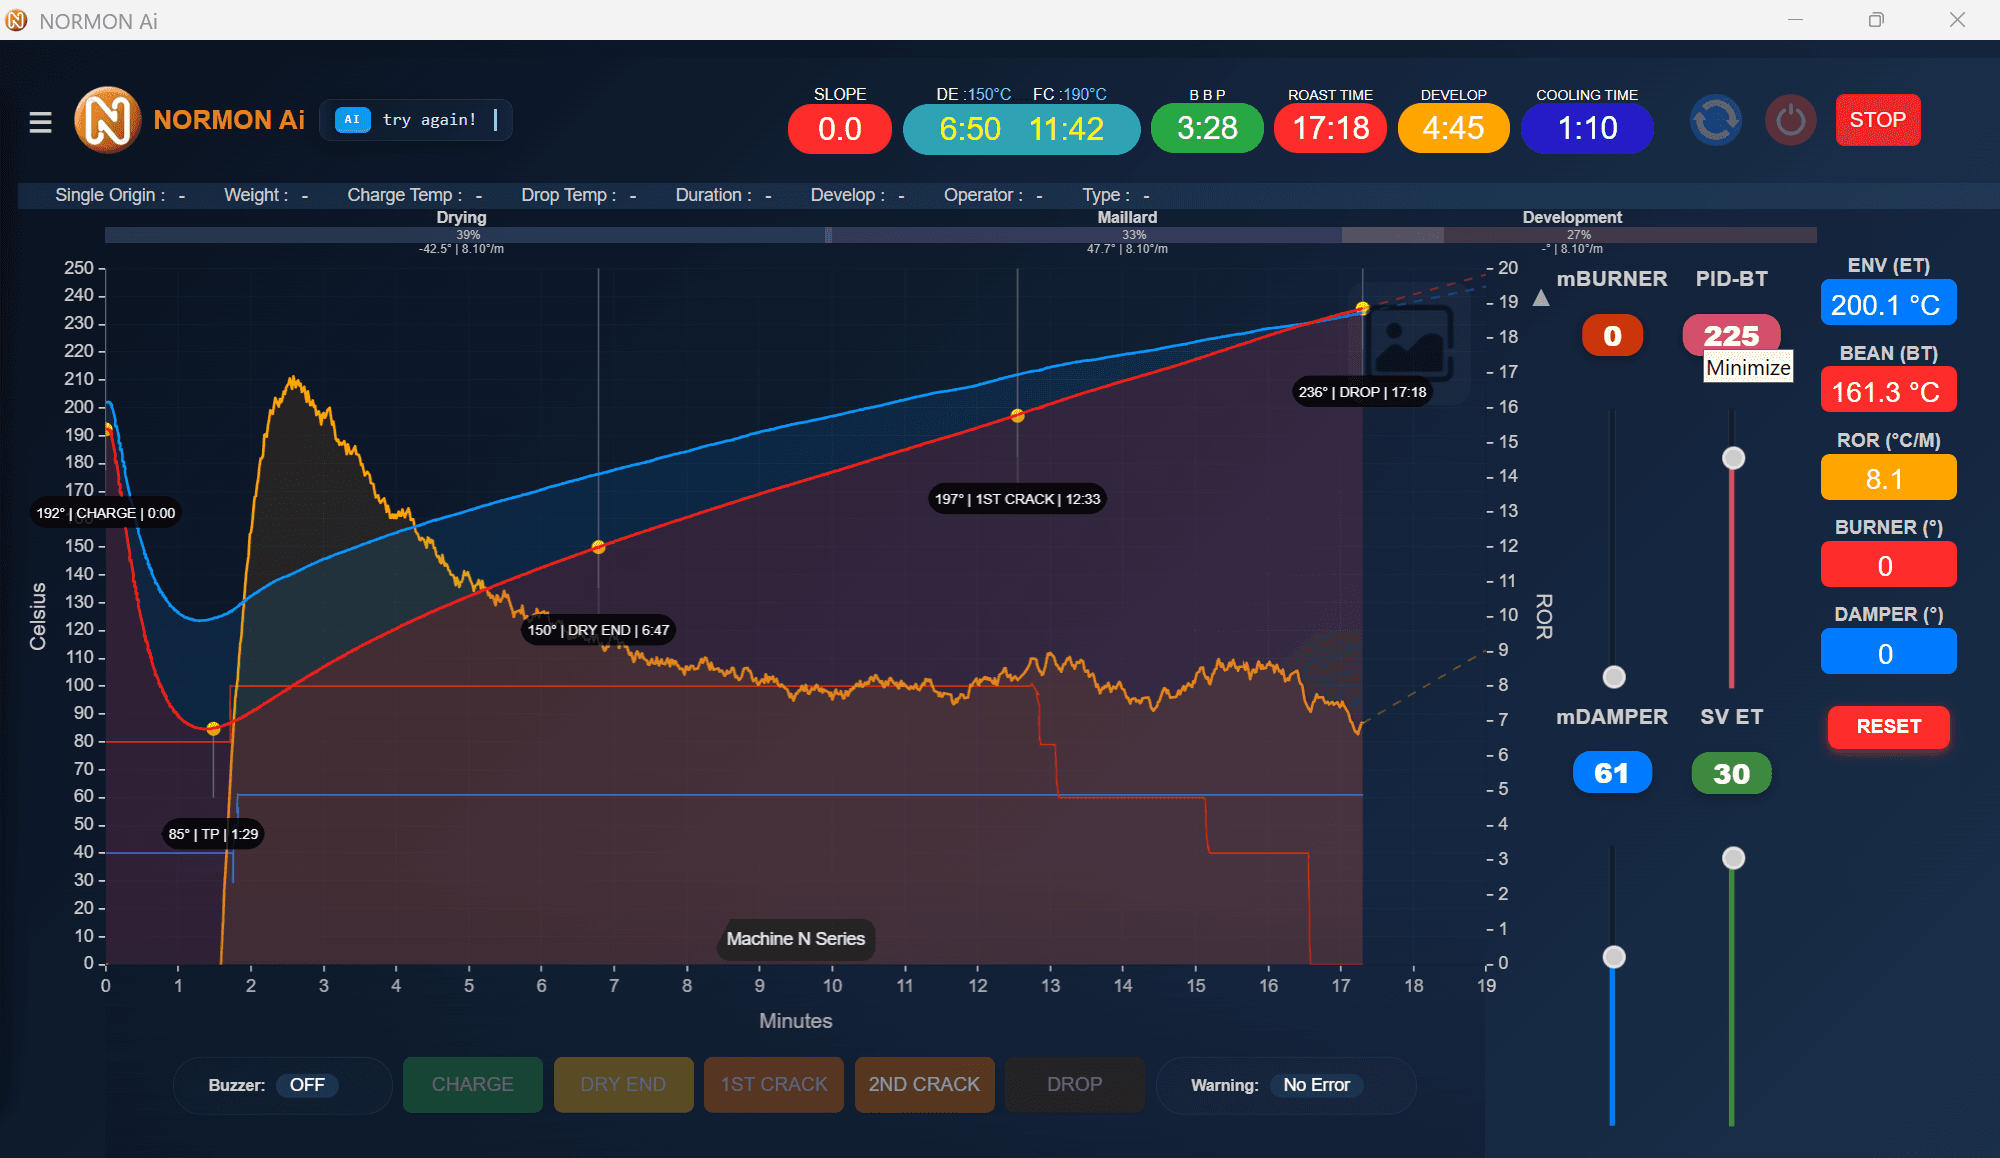Viewport: 2000px width, 1158px height.
Task: Click the Drying phase progress bar
Action: pyautogui.click(x=466, y=235)
